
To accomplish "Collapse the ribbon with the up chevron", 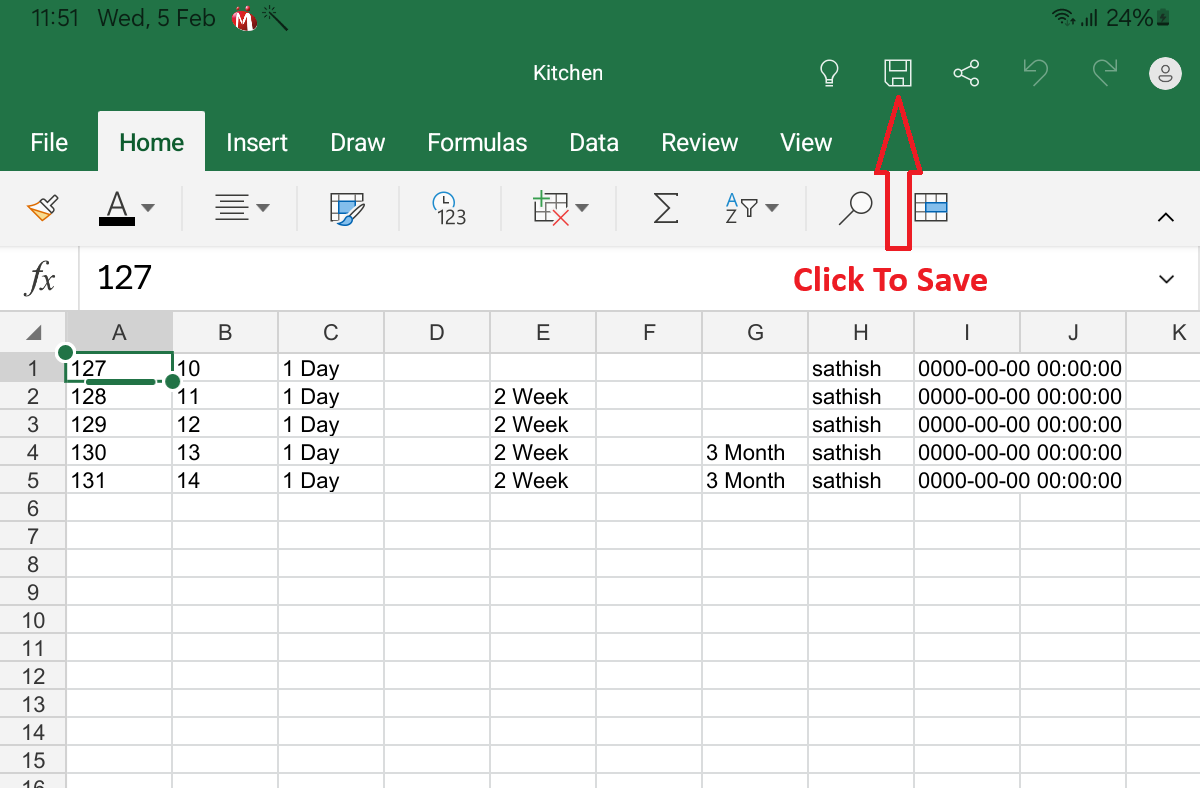I will pyautogui.click(x=1165, y=217).
